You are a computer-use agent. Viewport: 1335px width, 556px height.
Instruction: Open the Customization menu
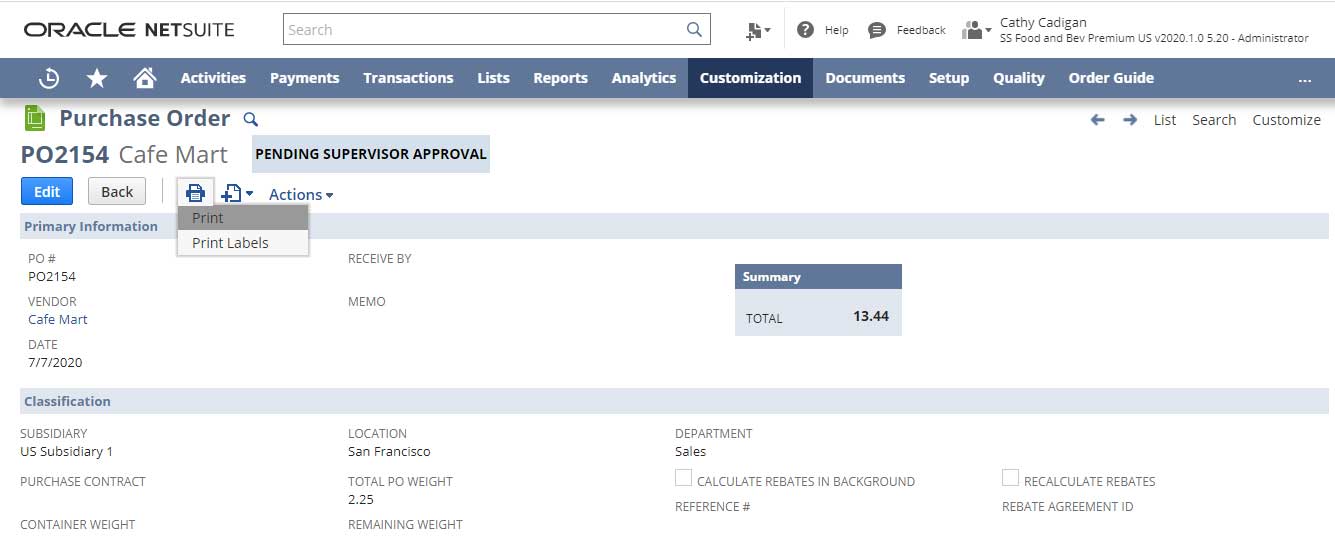tap(750, 78)
